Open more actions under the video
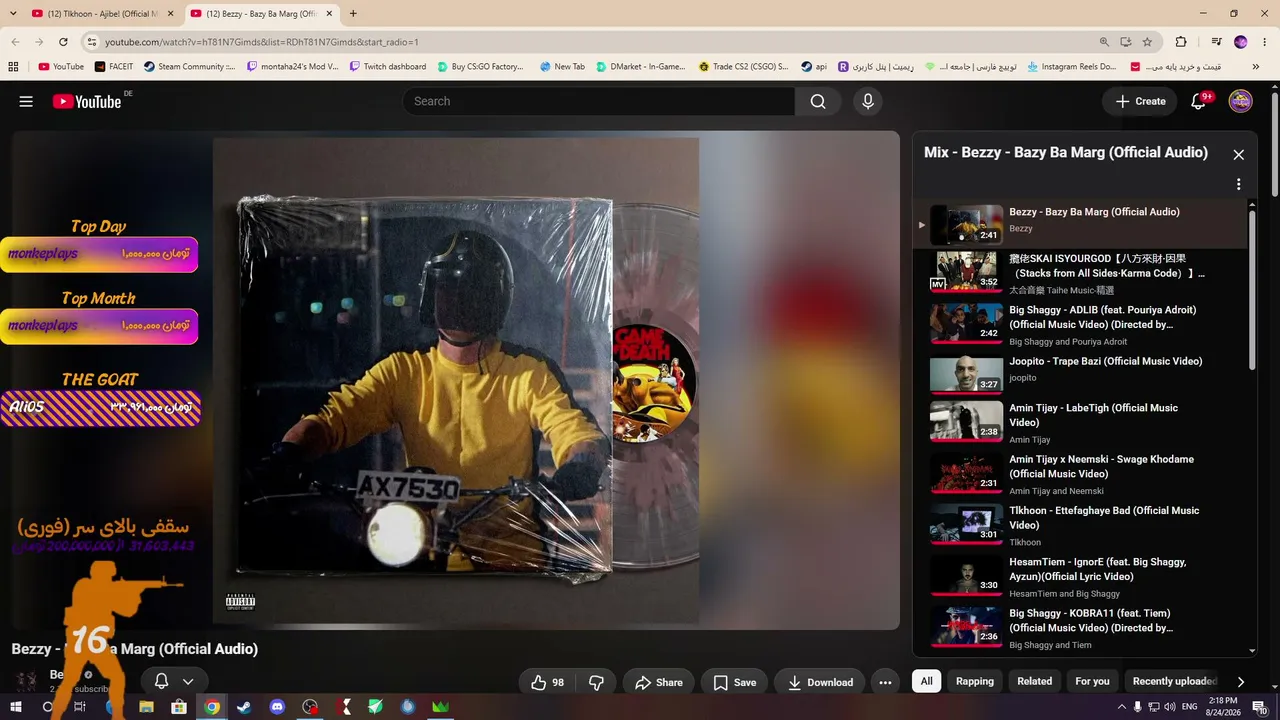 885,682
